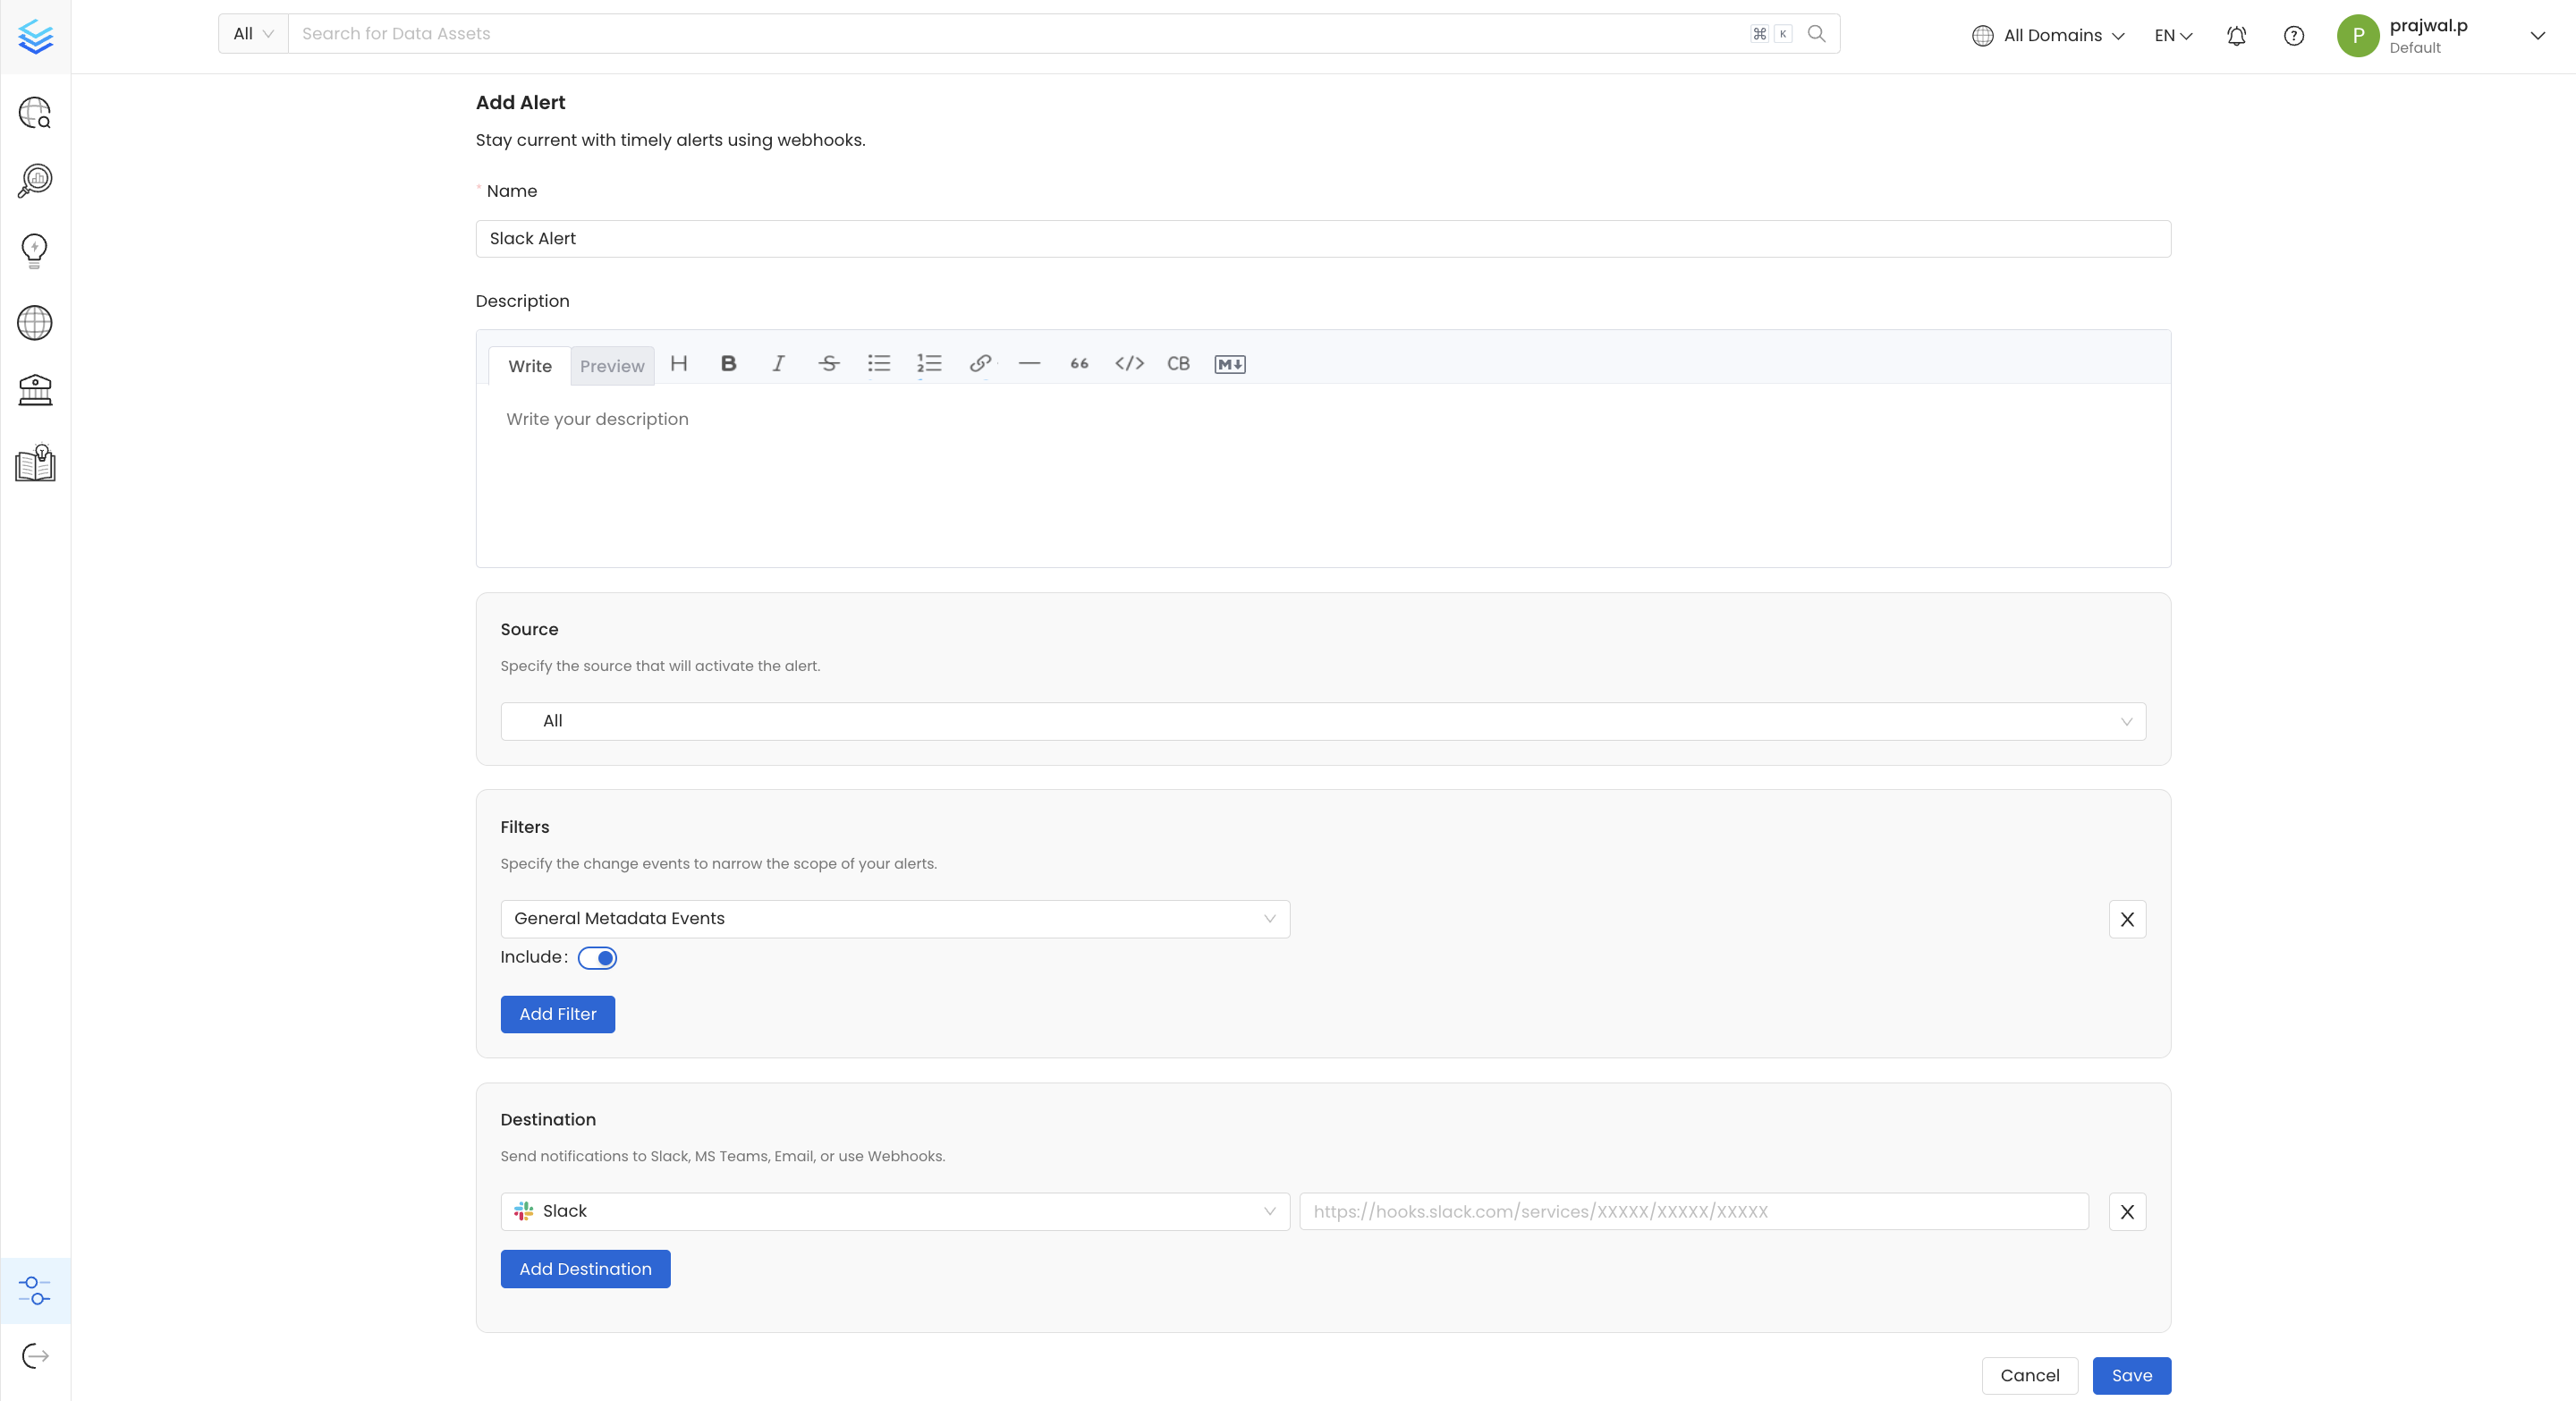Open the Domains globe icon in sidebar
2576x1401 pixels.
[x=35, y=322]
